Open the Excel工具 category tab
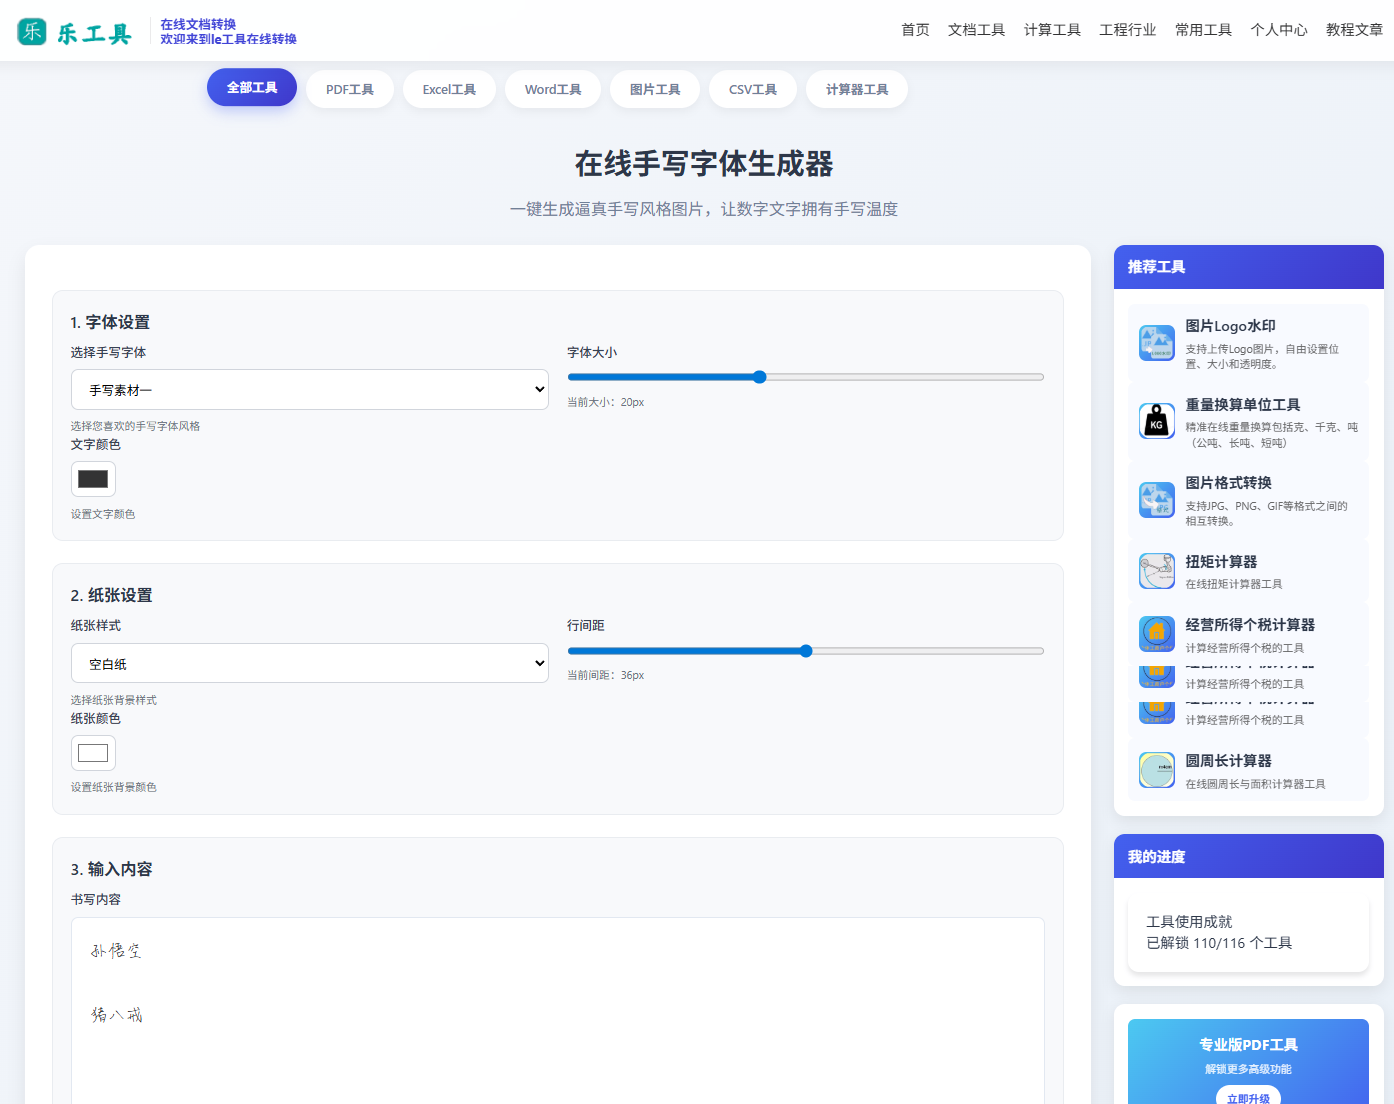 pos(449,89)
